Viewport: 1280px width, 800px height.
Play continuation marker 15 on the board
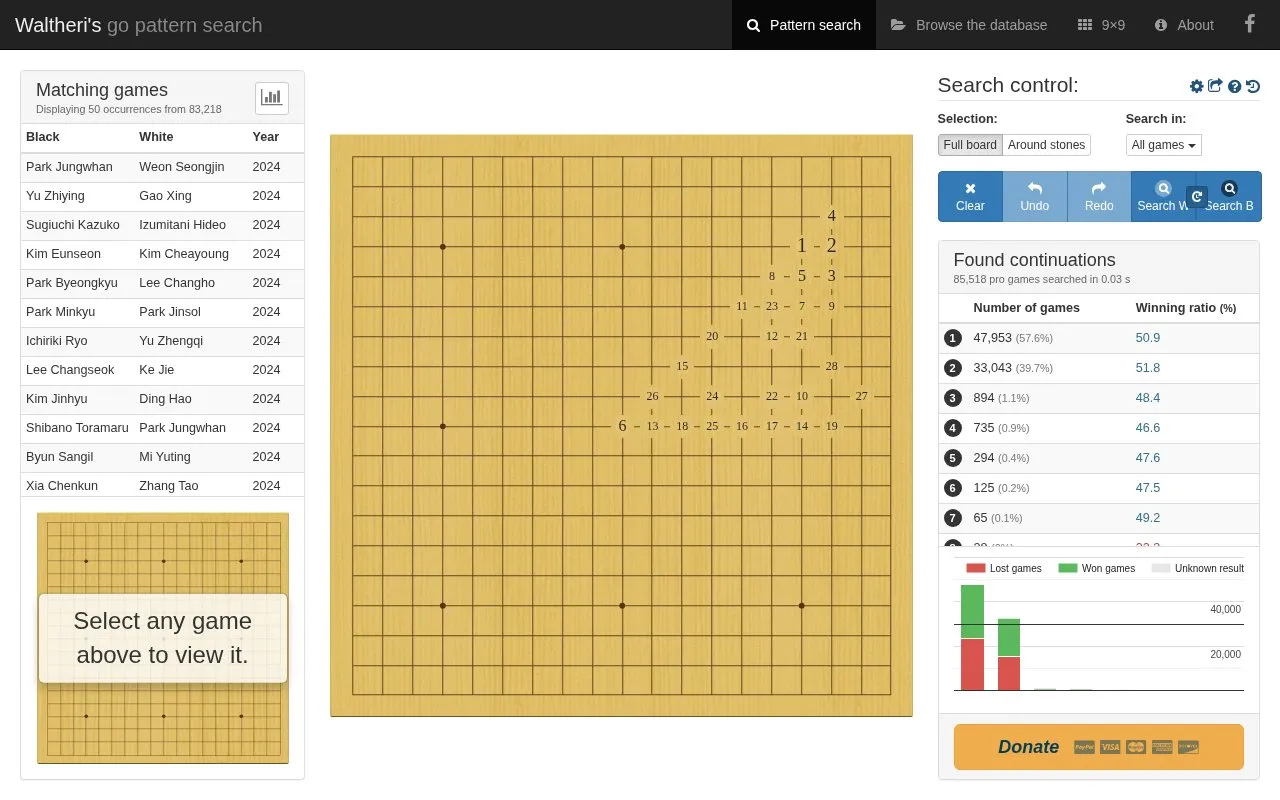coord(682,366)
